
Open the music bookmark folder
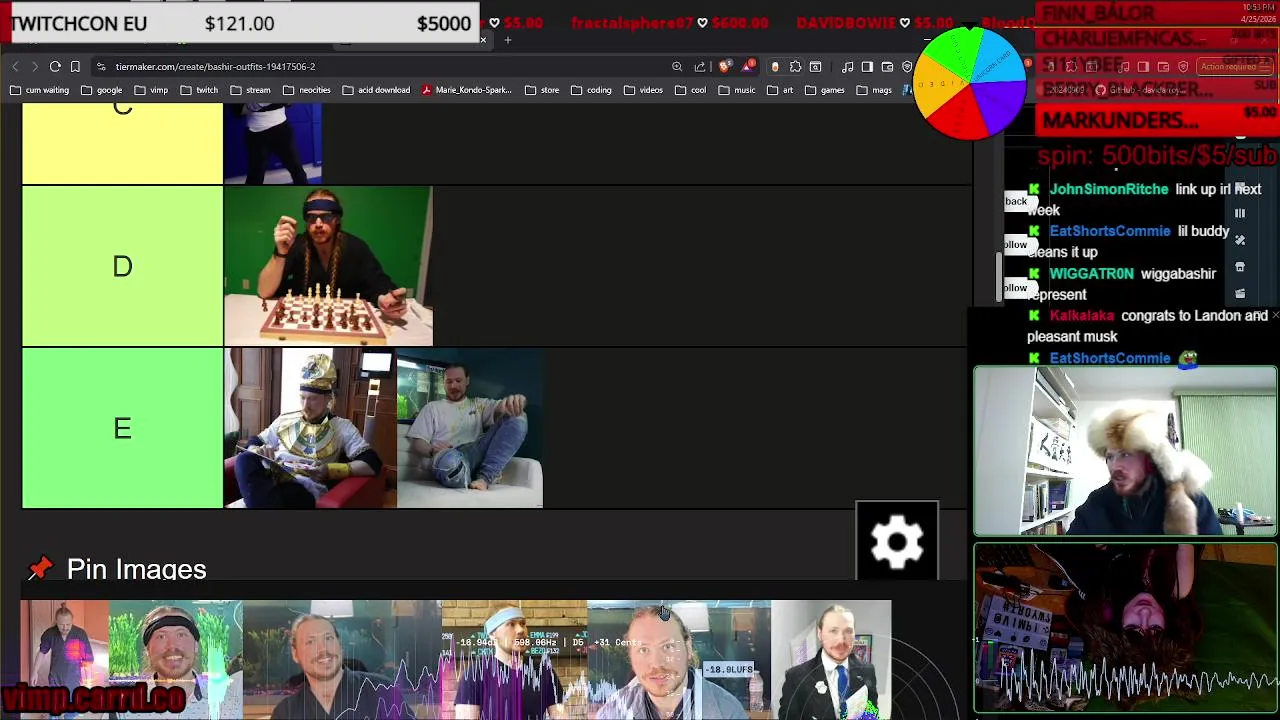click(x=737, y=90)
